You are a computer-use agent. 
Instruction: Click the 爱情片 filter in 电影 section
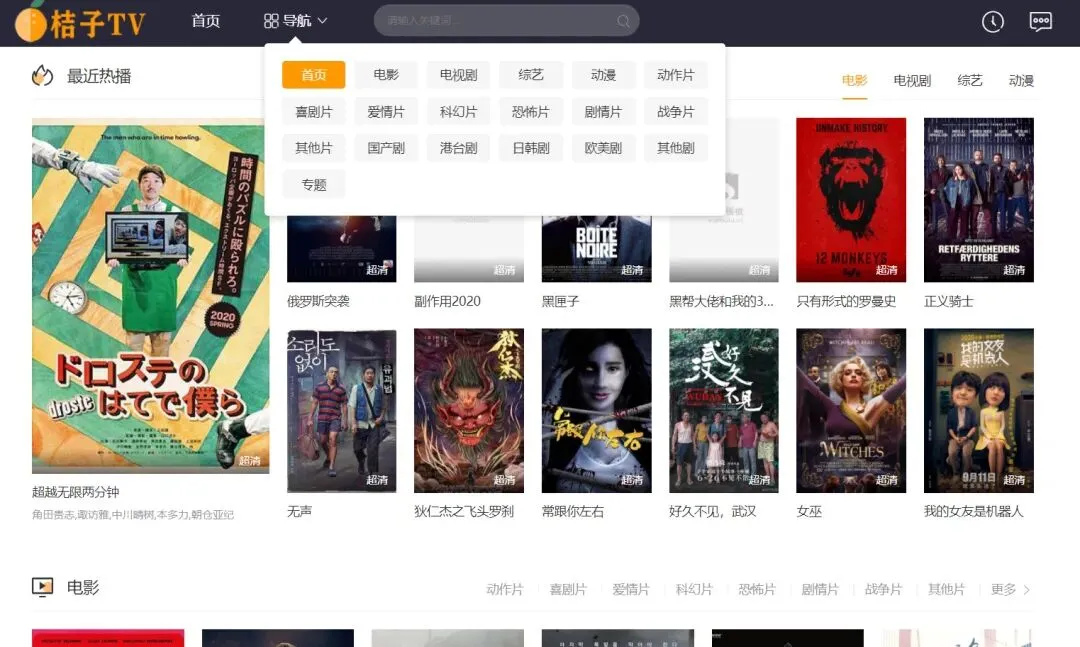coord(631,590)
